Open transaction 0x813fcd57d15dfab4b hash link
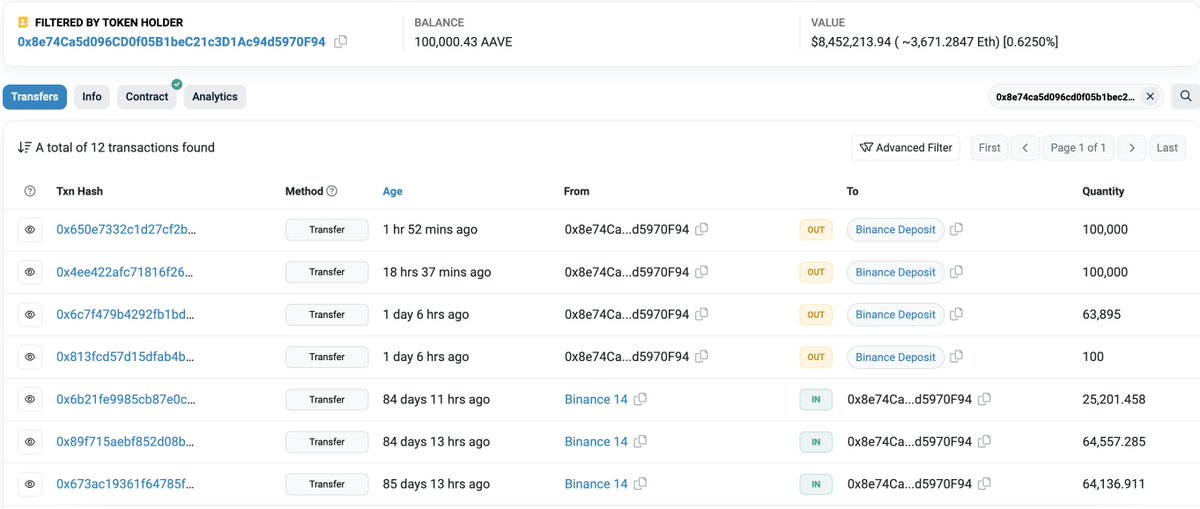 [x=126, y=357]
